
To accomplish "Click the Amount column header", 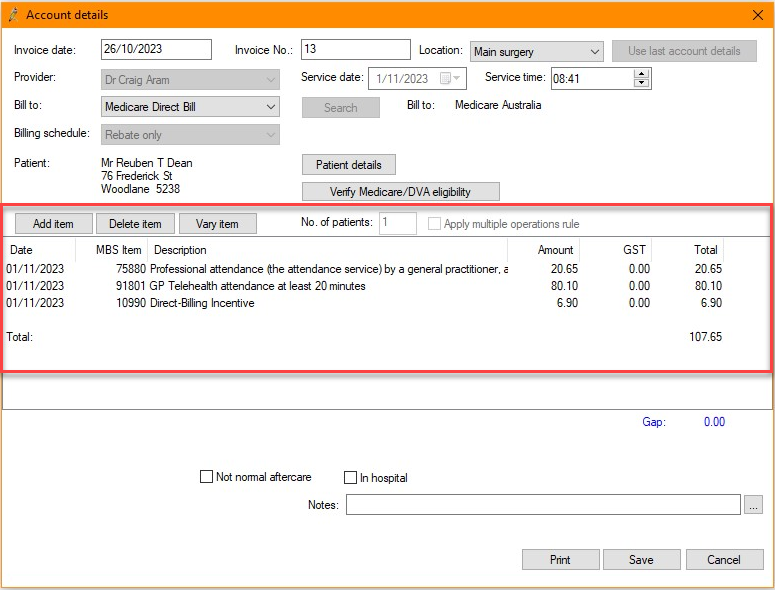I will pos(543,250).
